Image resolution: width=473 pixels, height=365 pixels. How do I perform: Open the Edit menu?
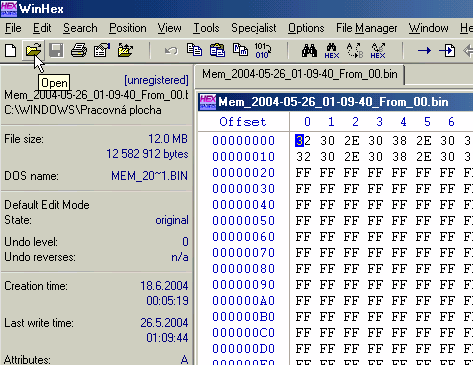click(x=42, y=28)
